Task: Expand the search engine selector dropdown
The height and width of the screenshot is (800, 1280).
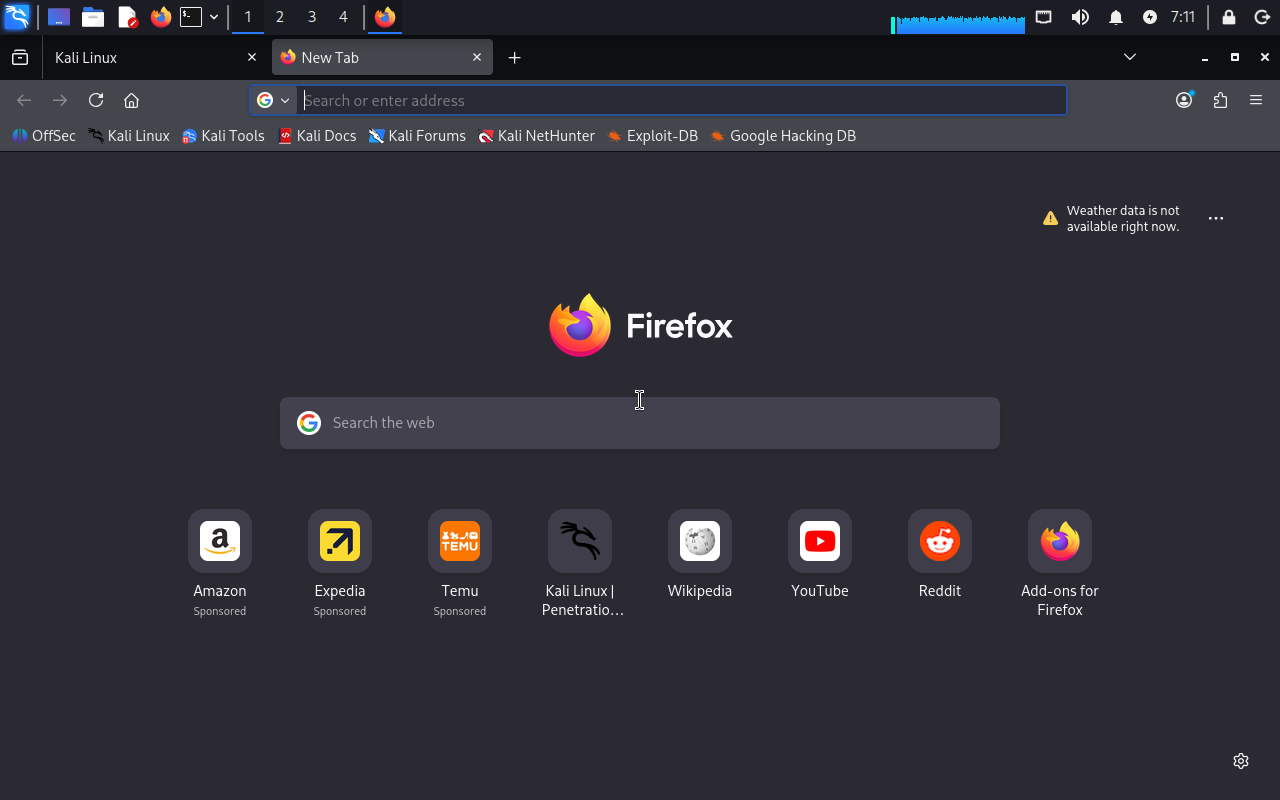Action: [x=273, y=100]
